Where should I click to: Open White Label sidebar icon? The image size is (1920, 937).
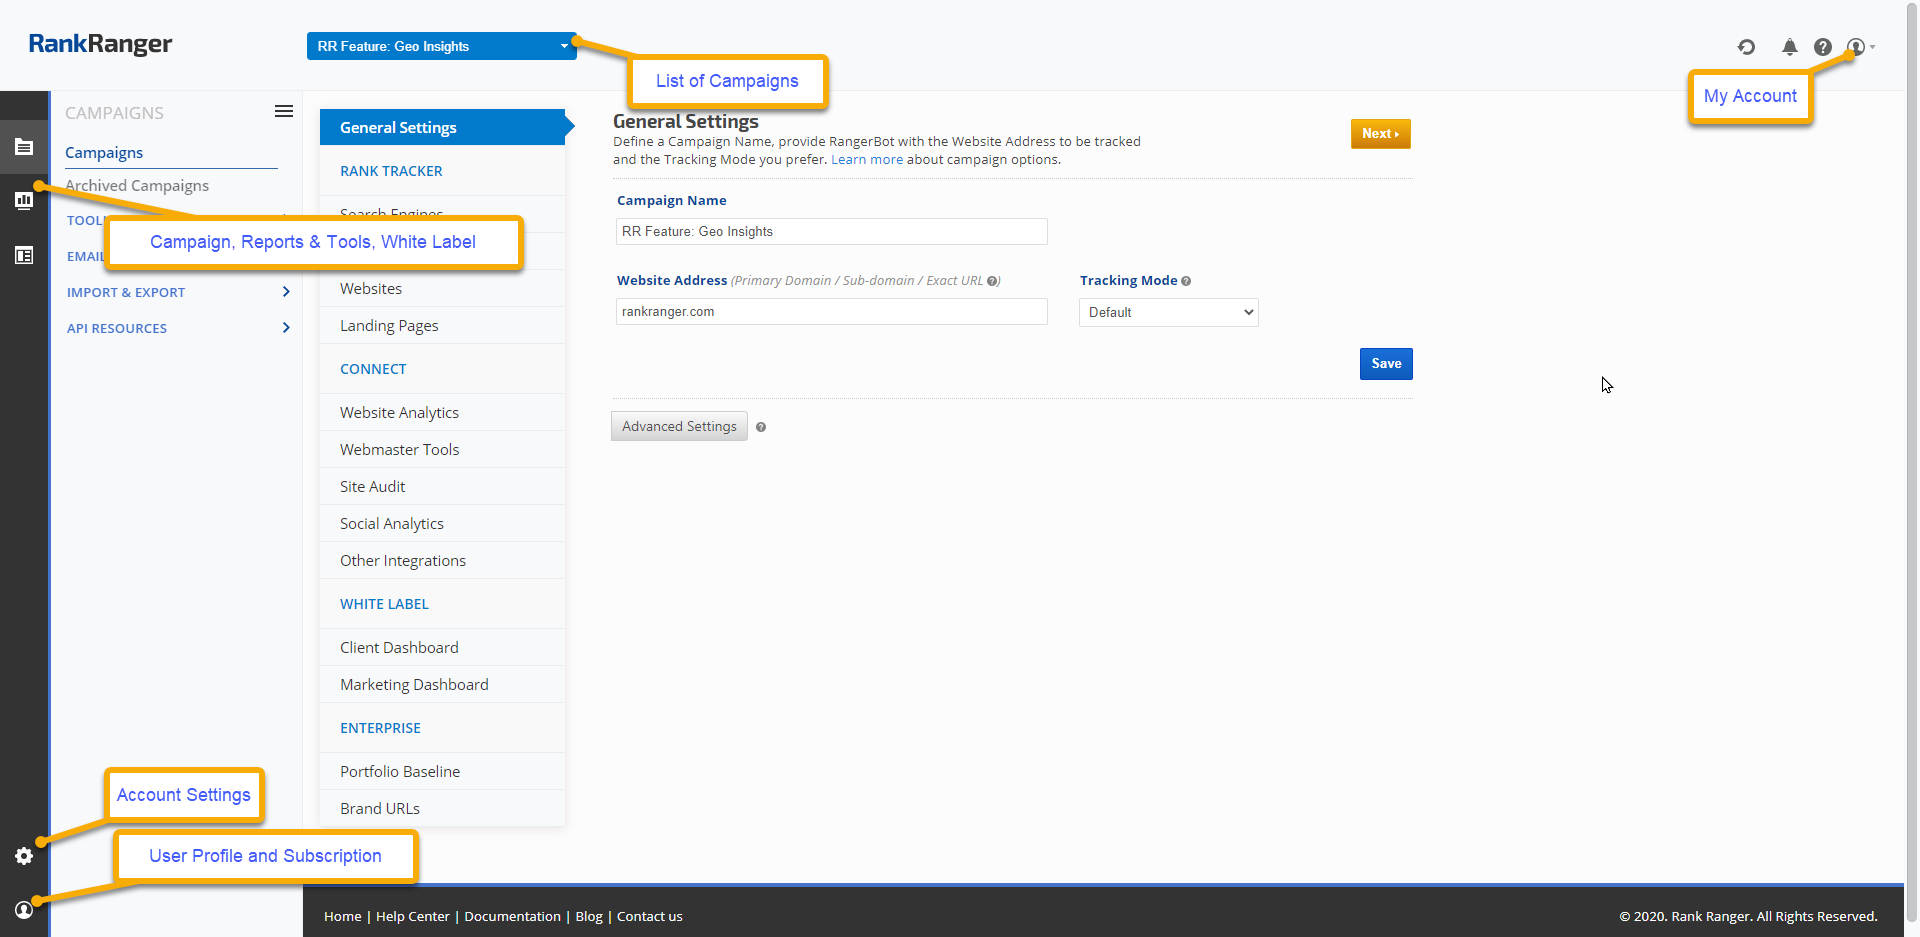(x=24, y=256)
